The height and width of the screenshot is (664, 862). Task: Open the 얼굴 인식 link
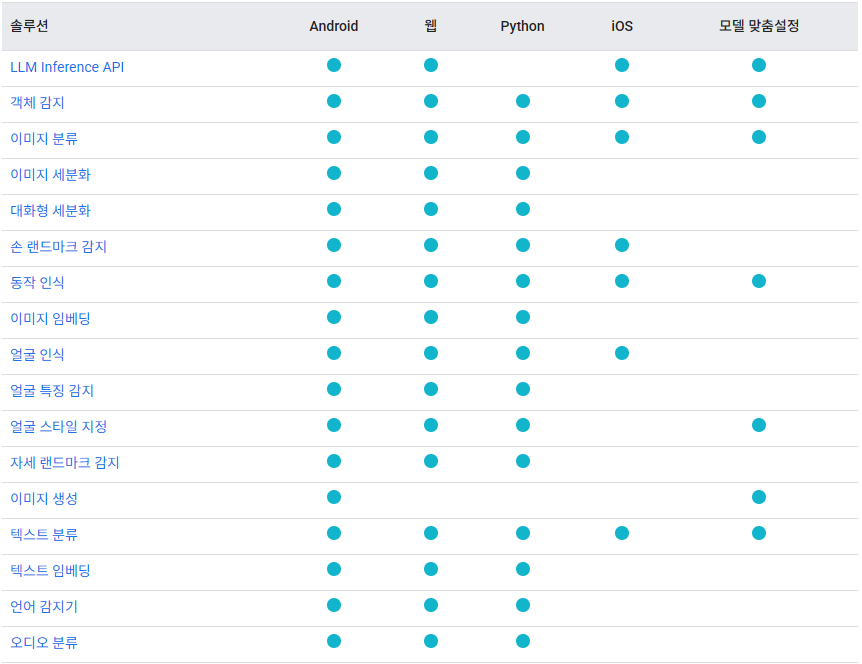(x=37, y=355)
